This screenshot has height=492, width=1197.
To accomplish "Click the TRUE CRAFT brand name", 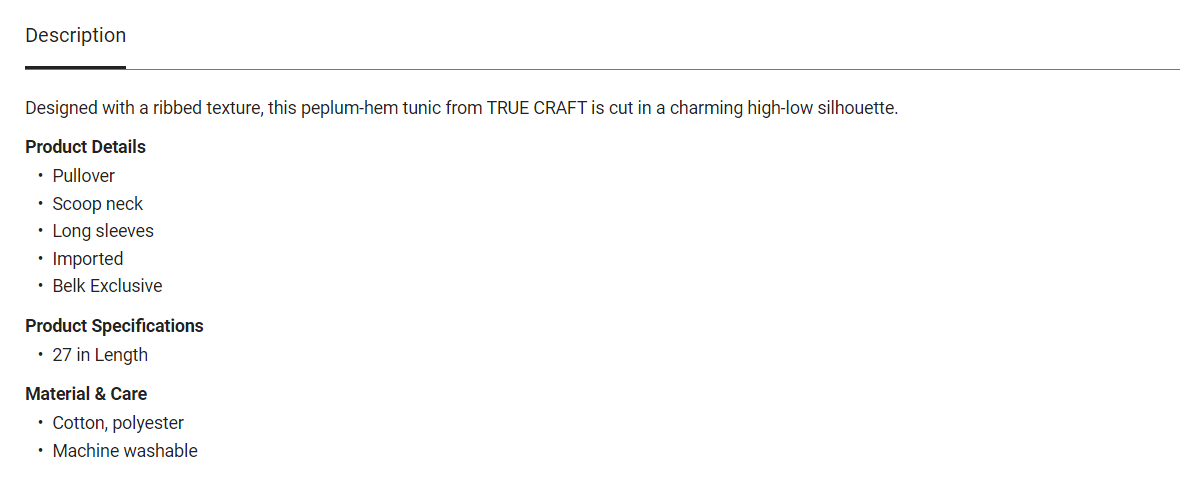I will click(x=536, y=108).
